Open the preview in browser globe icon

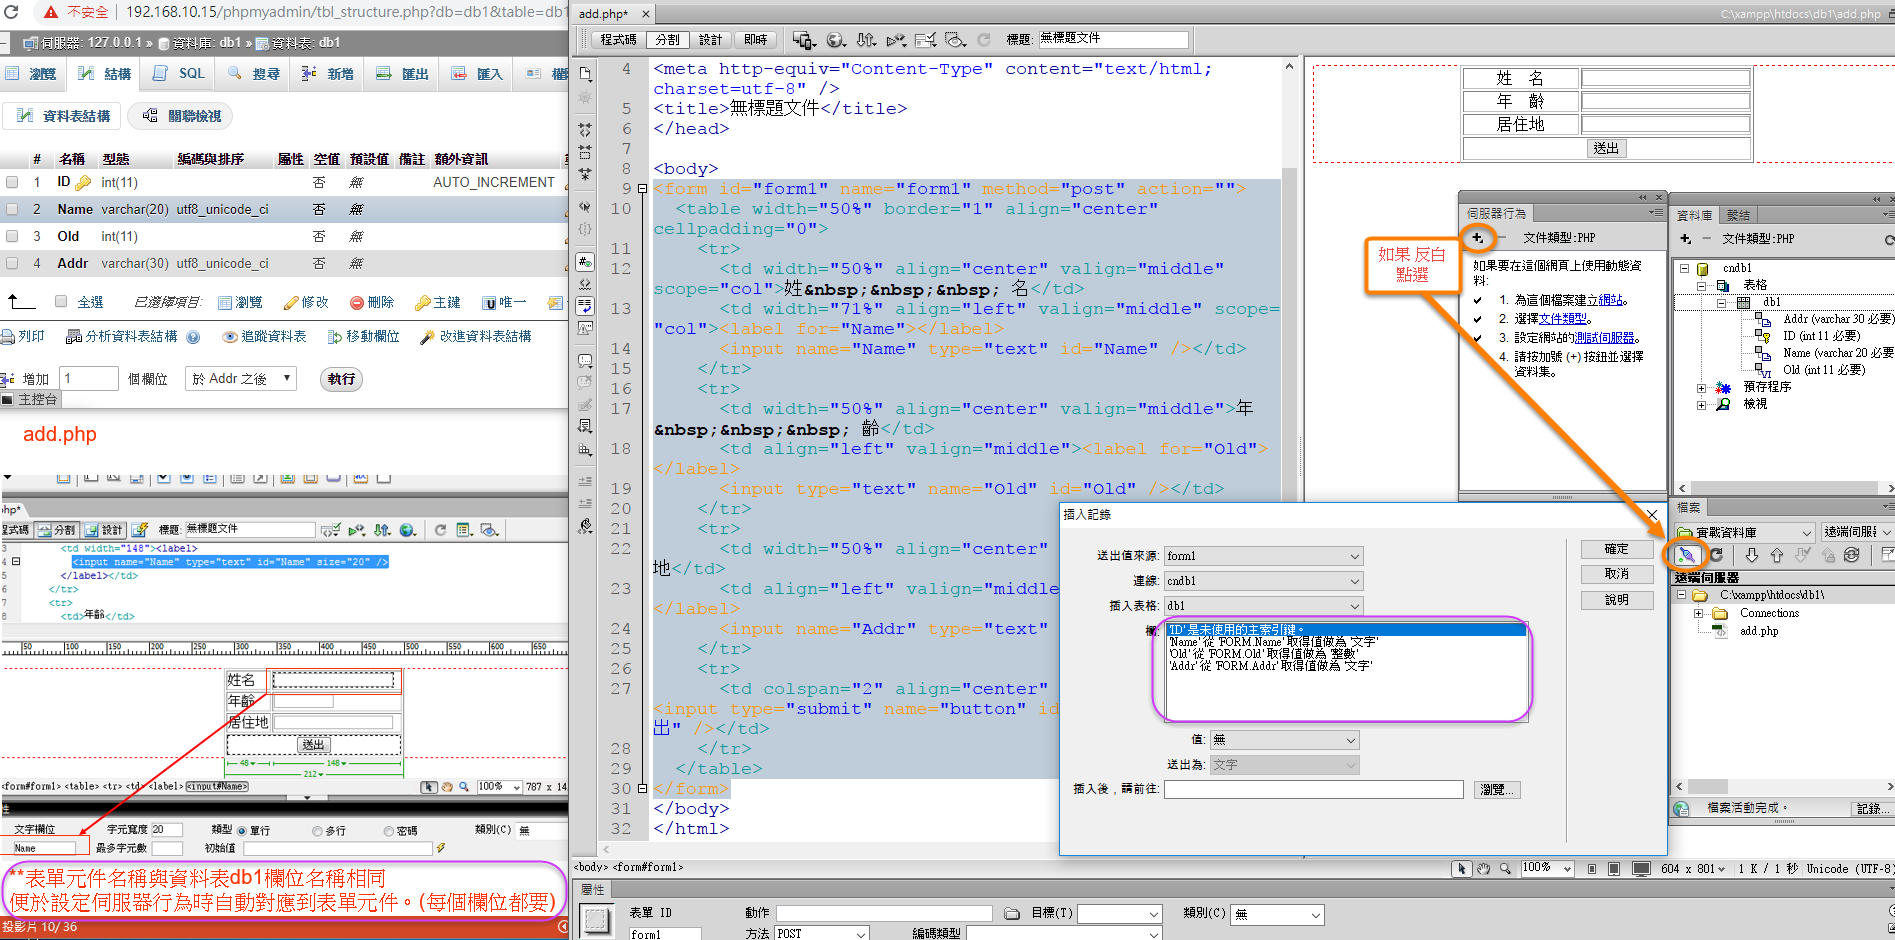(836, 40)
